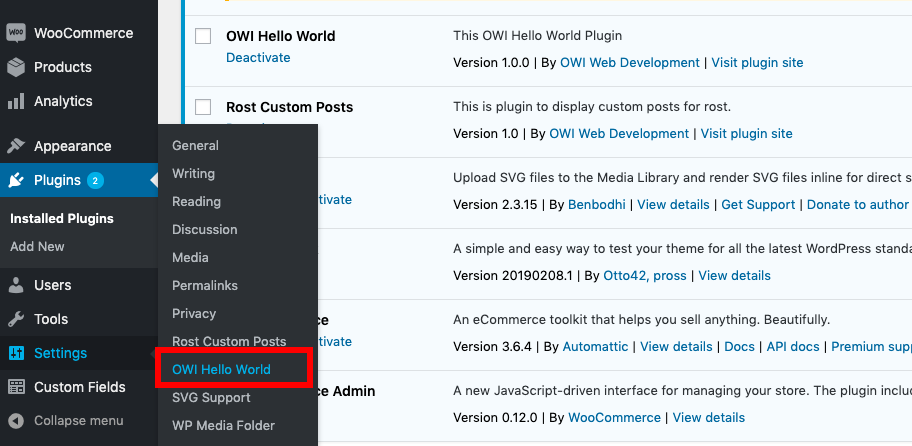Open General settings from flyout
Viewport: 912px width, 446px height.
195,145
